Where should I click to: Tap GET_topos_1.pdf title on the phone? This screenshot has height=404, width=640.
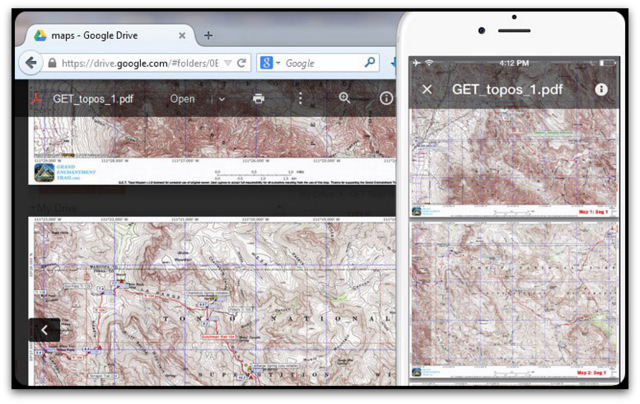tap(507, 89)
